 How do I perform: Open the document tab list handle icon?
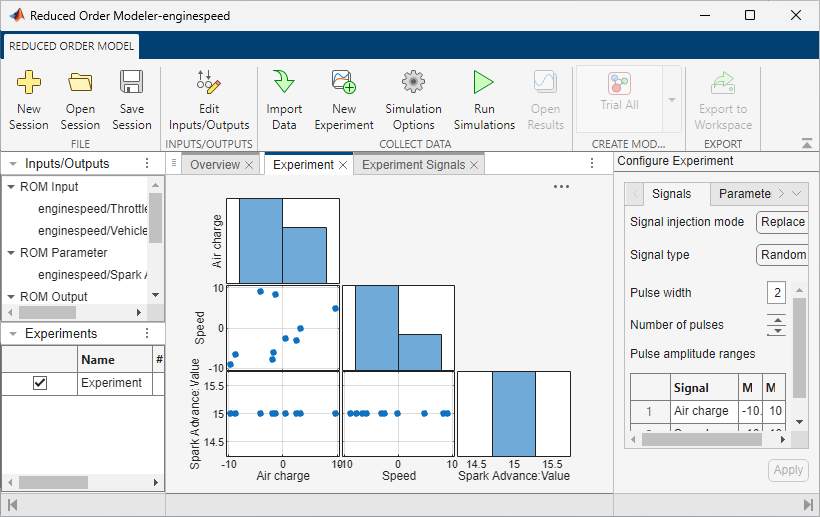click(174, 164)
